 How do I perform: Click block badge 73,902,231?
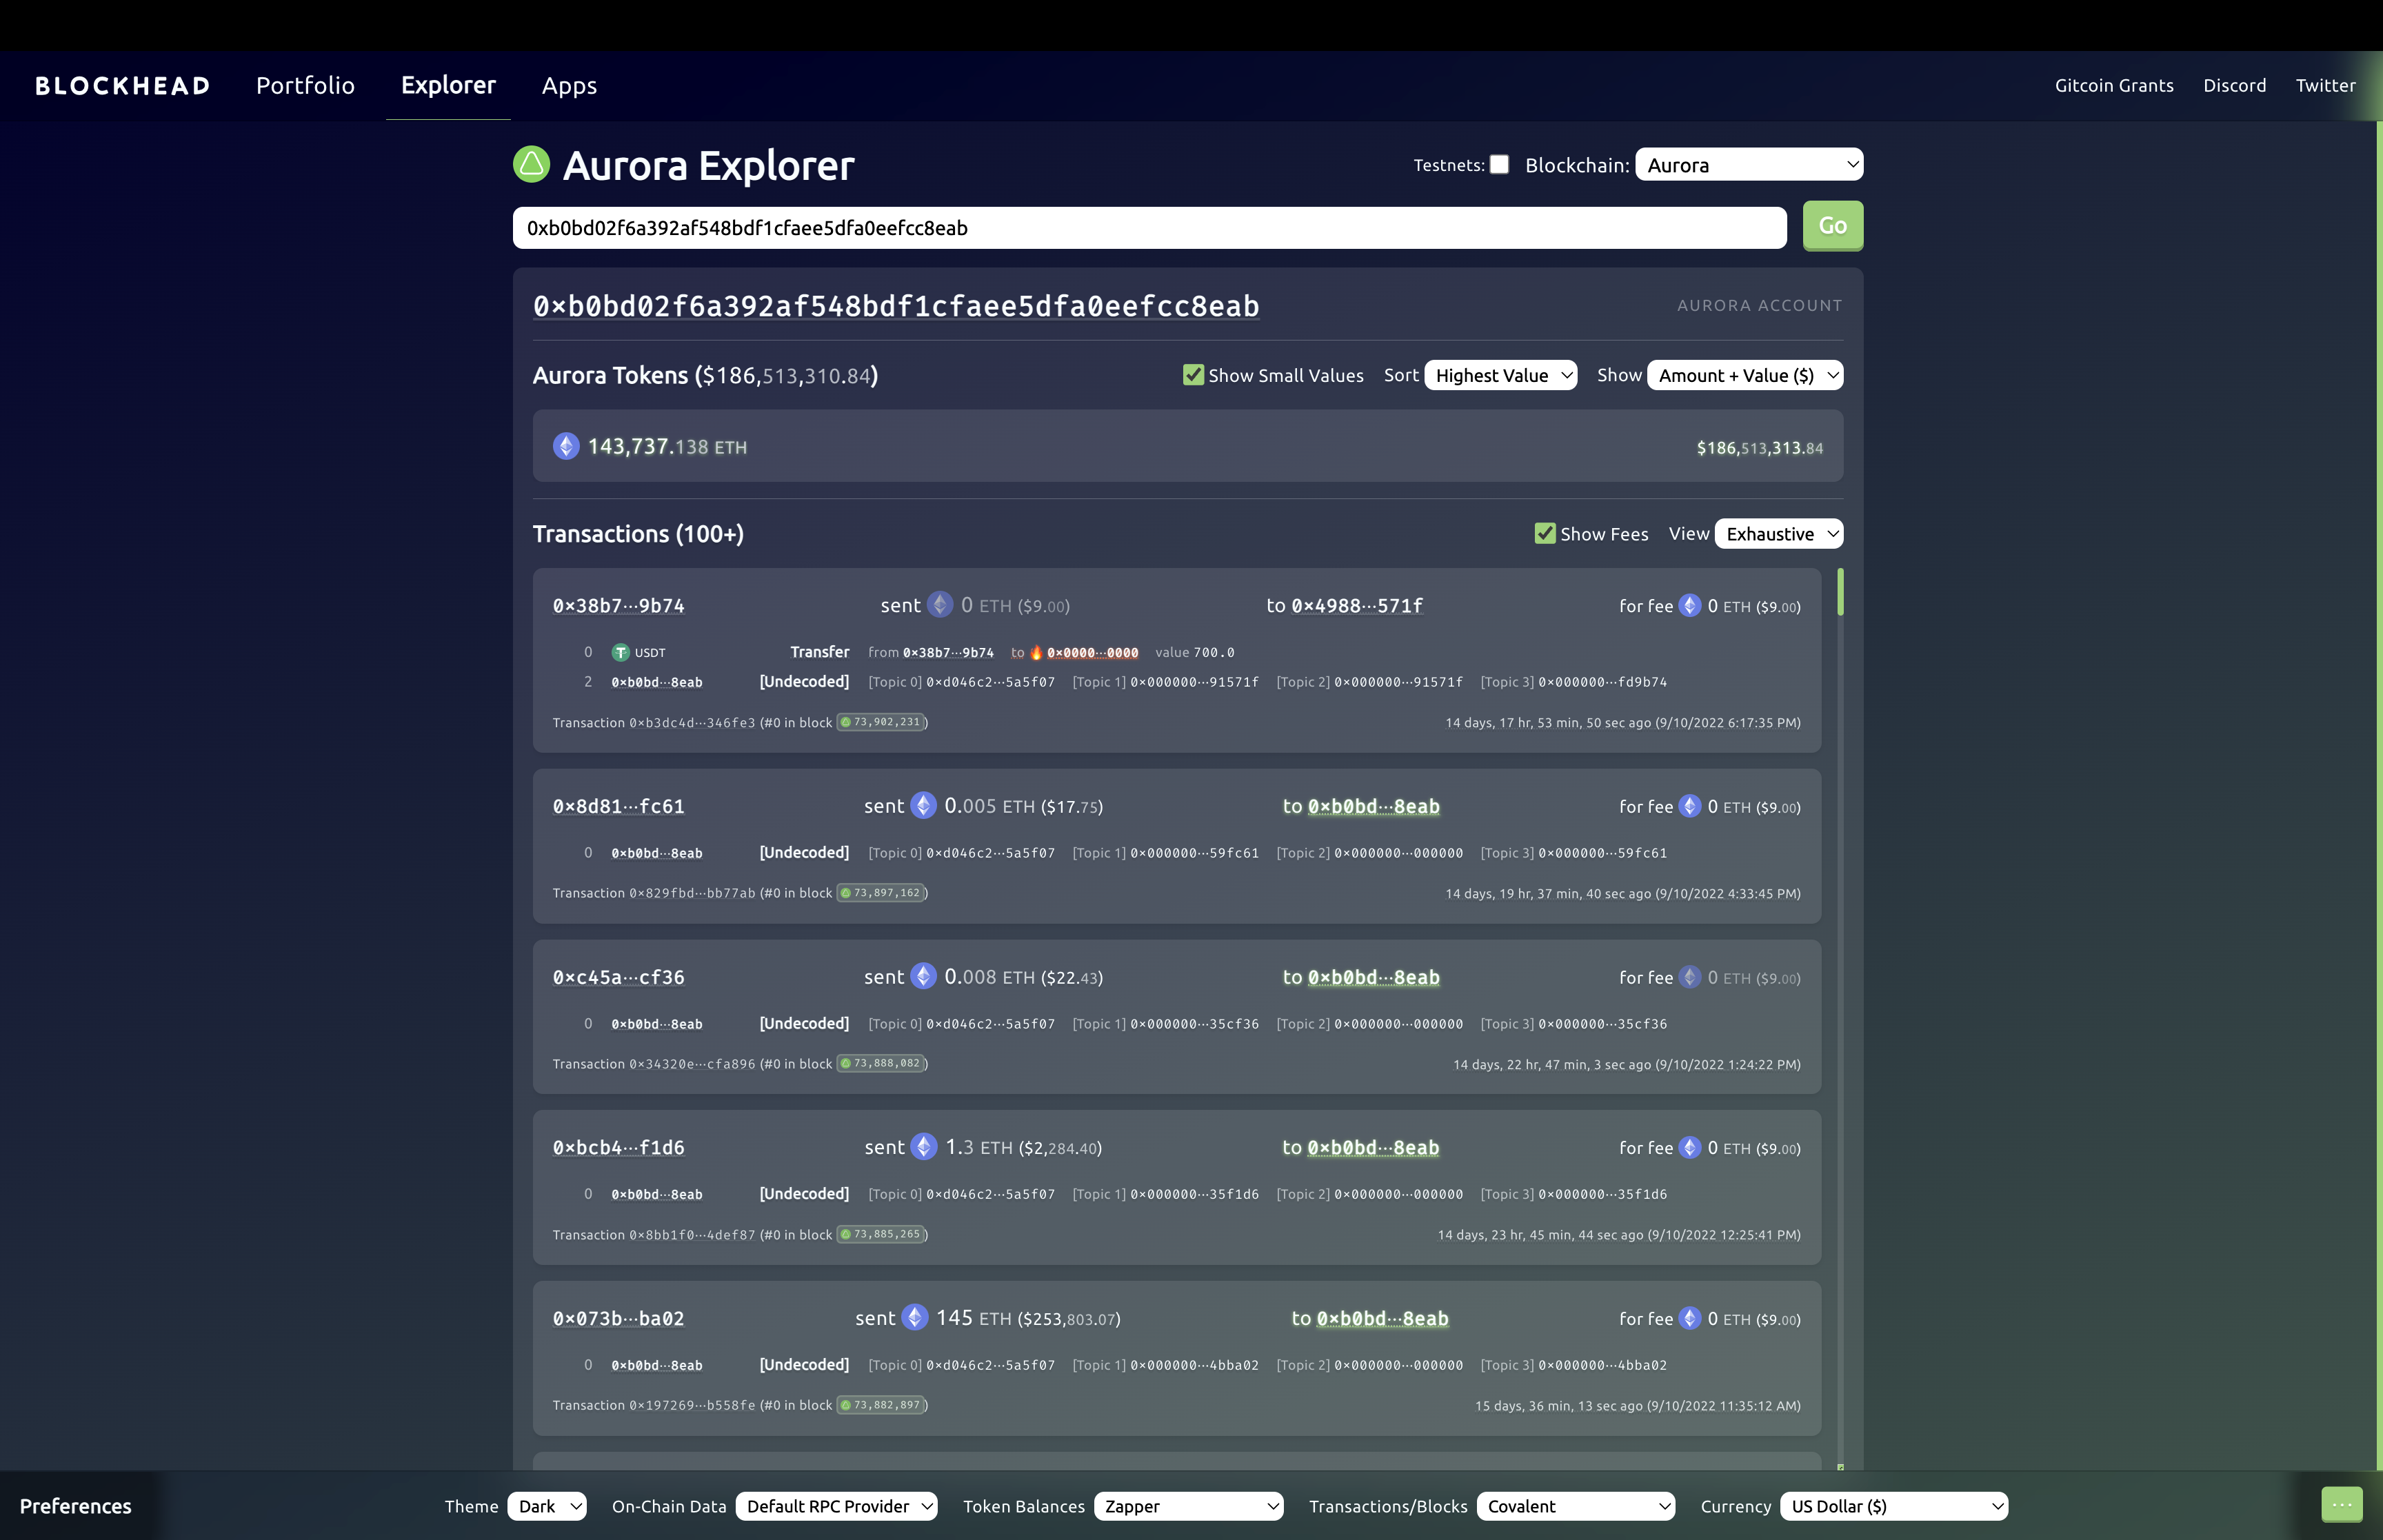(x=880, y=722)
